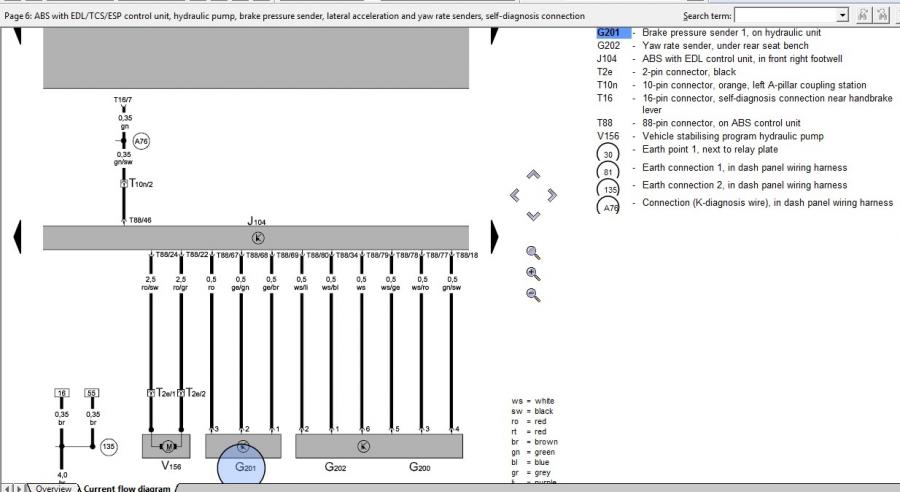Click the top magnifier reset zoom icon
Screen dimensions: 900x492
[533, 252]
